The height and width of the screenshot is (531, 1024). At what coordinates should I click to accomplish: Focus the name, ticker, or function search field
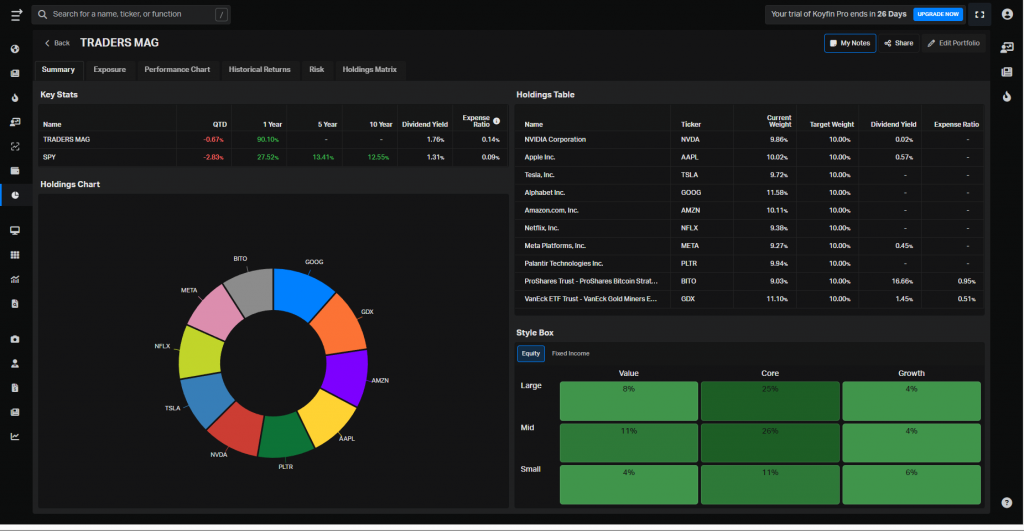[131, 14]
